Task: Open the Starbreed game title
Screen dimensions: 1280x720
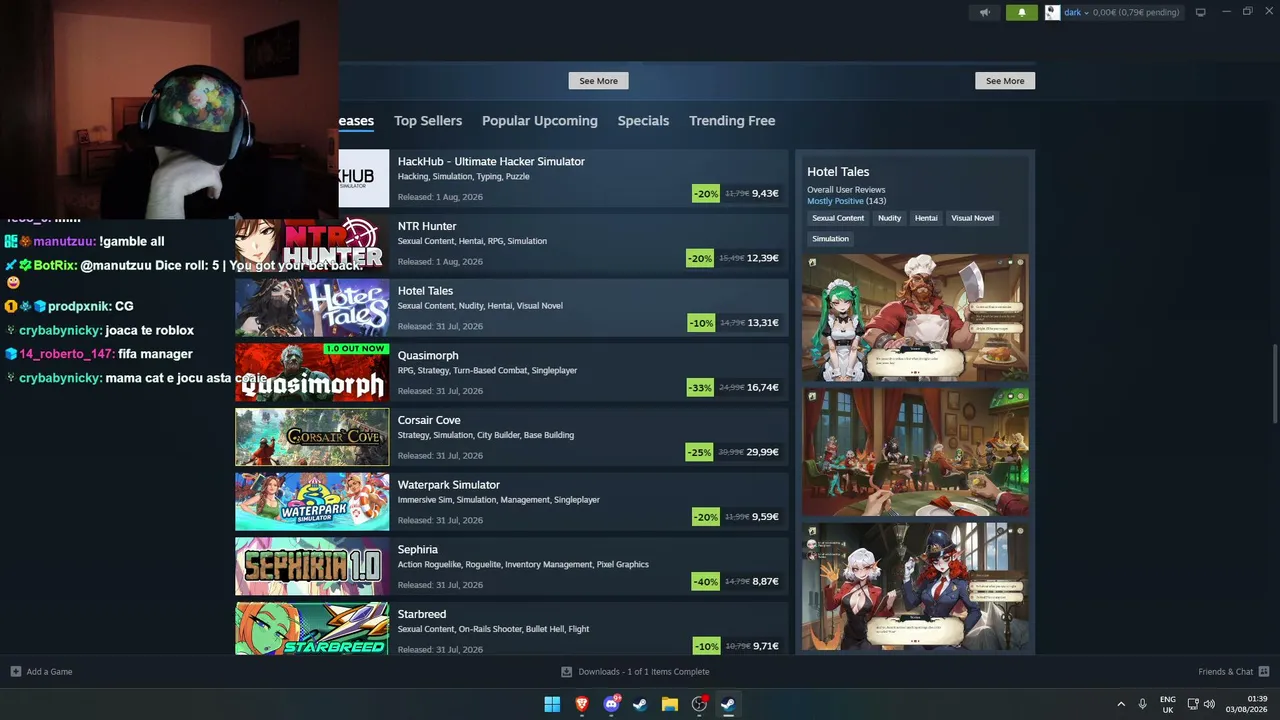Action: [x=422, y=614]
